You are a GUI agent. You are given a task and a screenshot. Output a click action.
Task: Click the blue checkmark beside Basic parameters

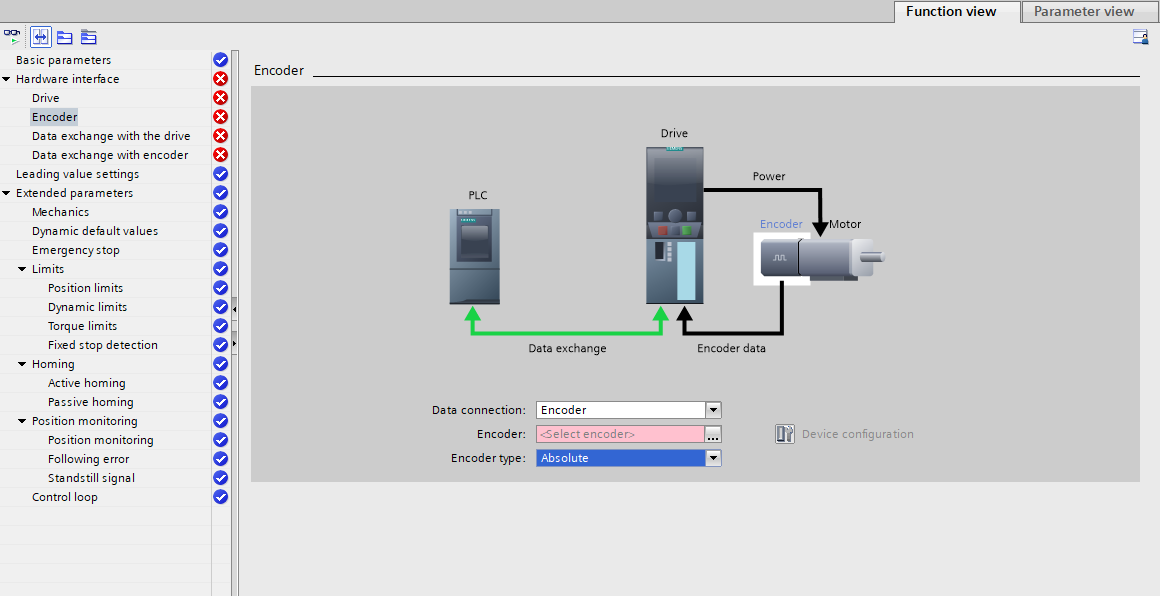(221, 60)
